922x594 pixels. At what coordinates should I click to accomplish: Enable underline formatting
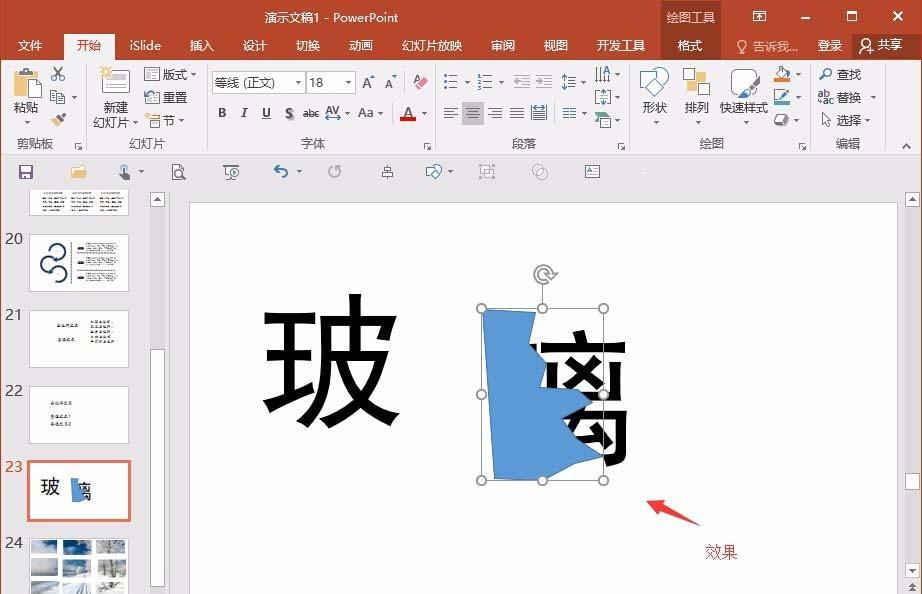(265, 113)
